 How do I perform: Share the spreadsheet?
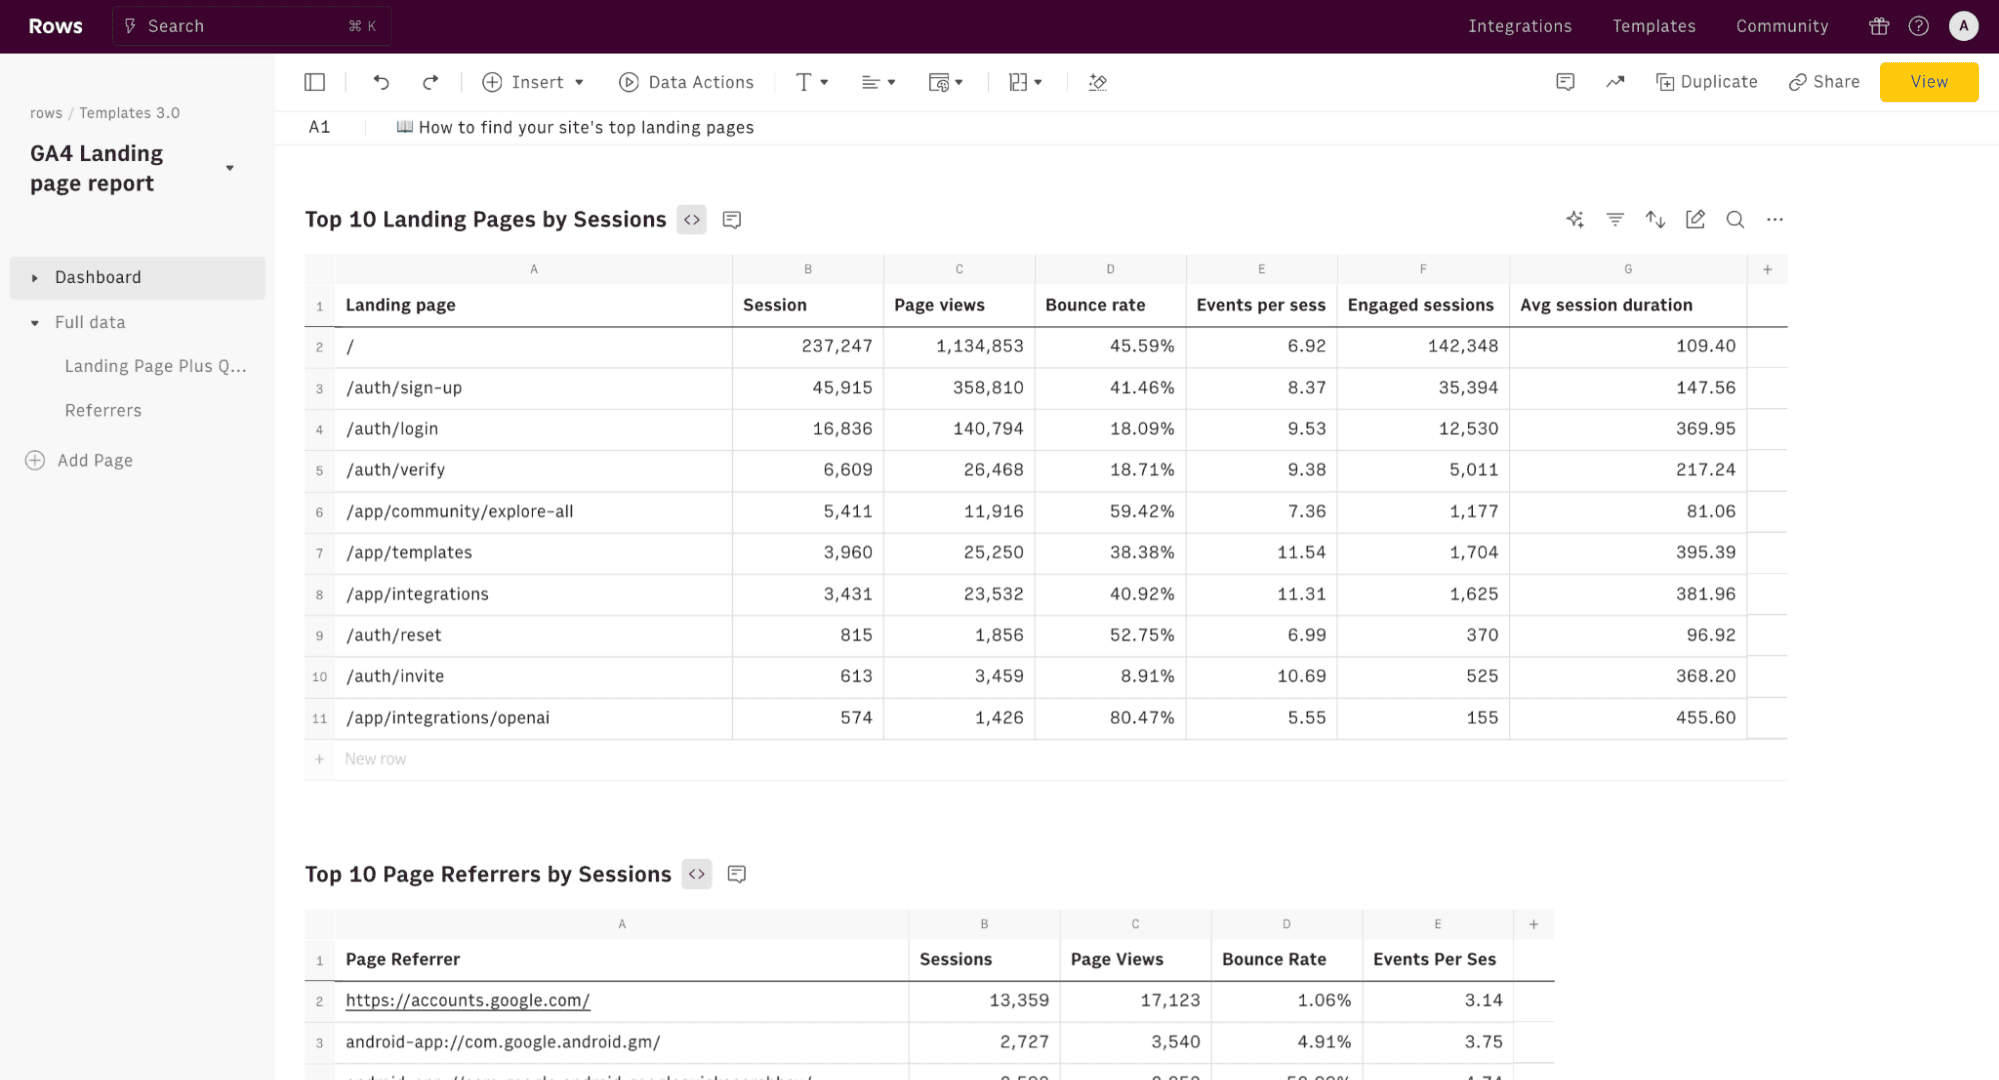[1824, 82]
